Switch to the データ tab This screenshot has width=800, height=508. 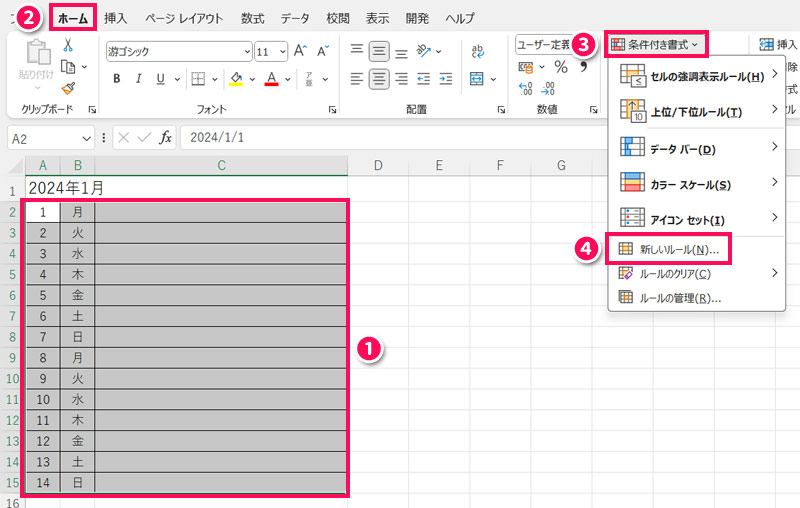point(294,18)
